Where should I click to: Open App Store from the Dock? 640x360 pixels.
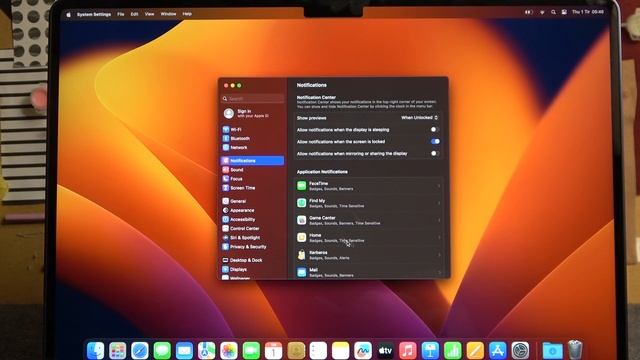(497, 350)
